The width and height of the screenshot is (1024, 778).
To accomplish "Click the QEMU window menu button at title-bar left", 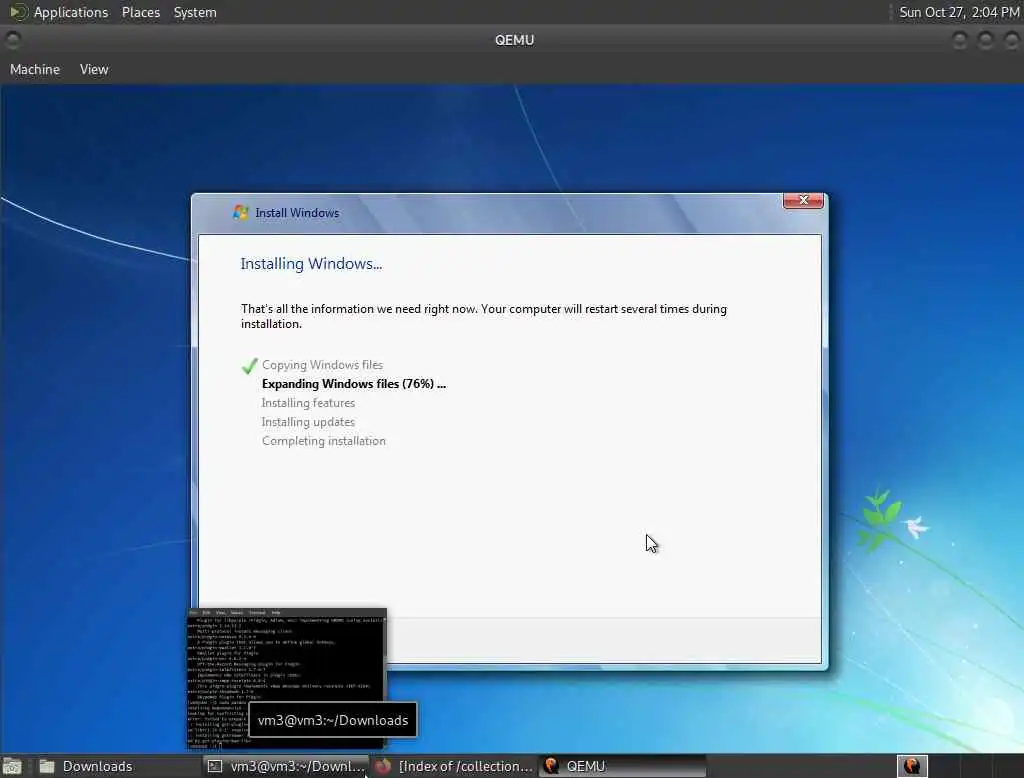I will (12, 40).
